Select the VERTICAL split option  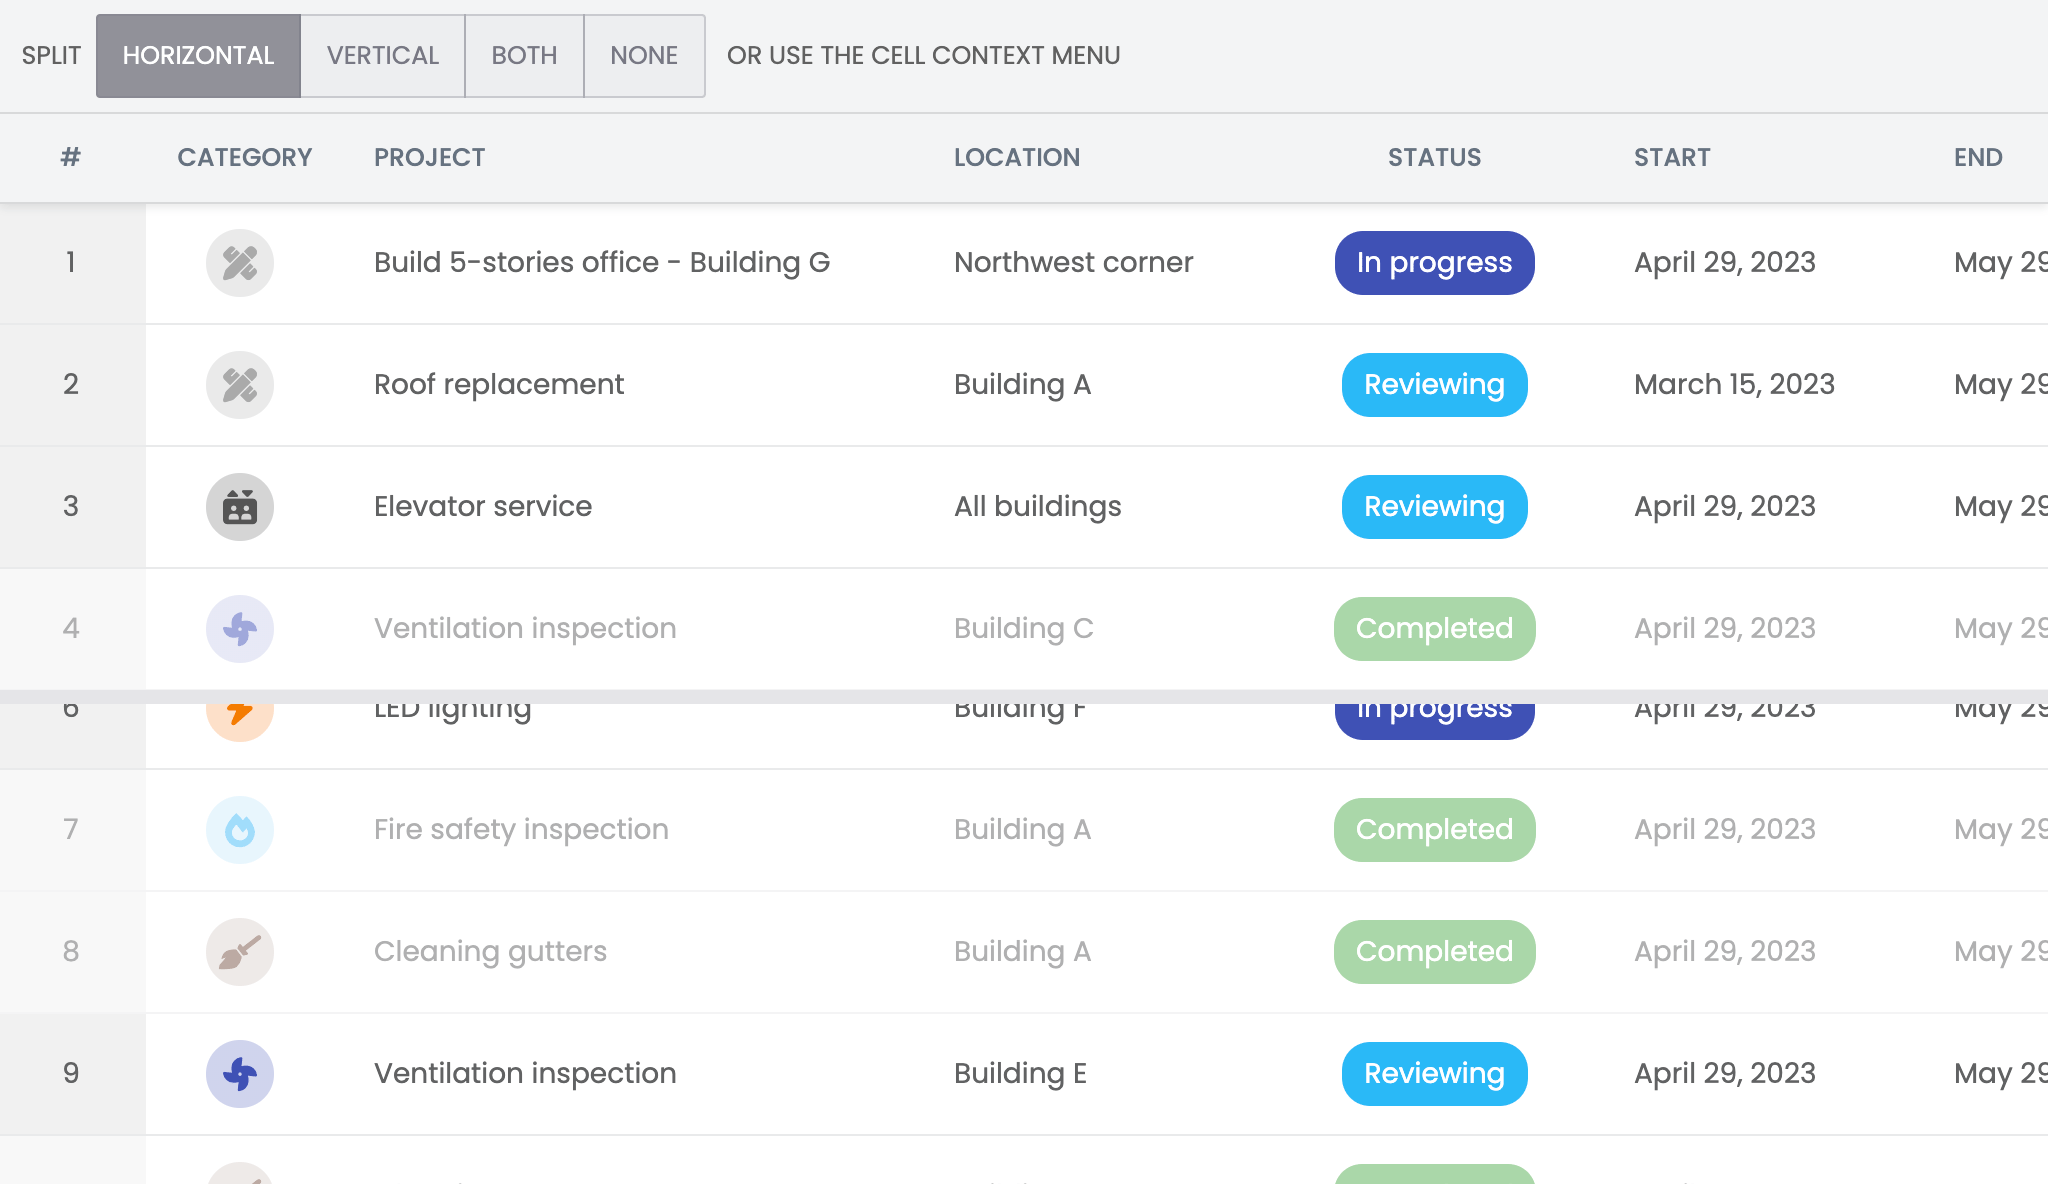(383, 56)
